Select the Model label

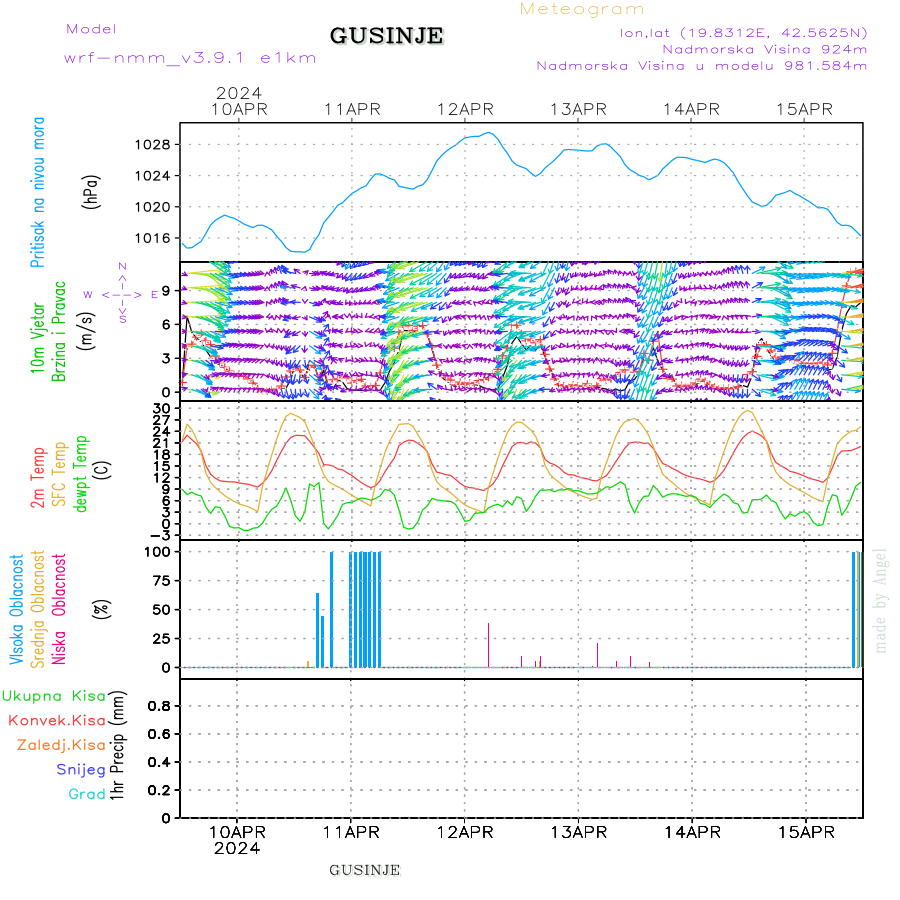coord(91,29)
